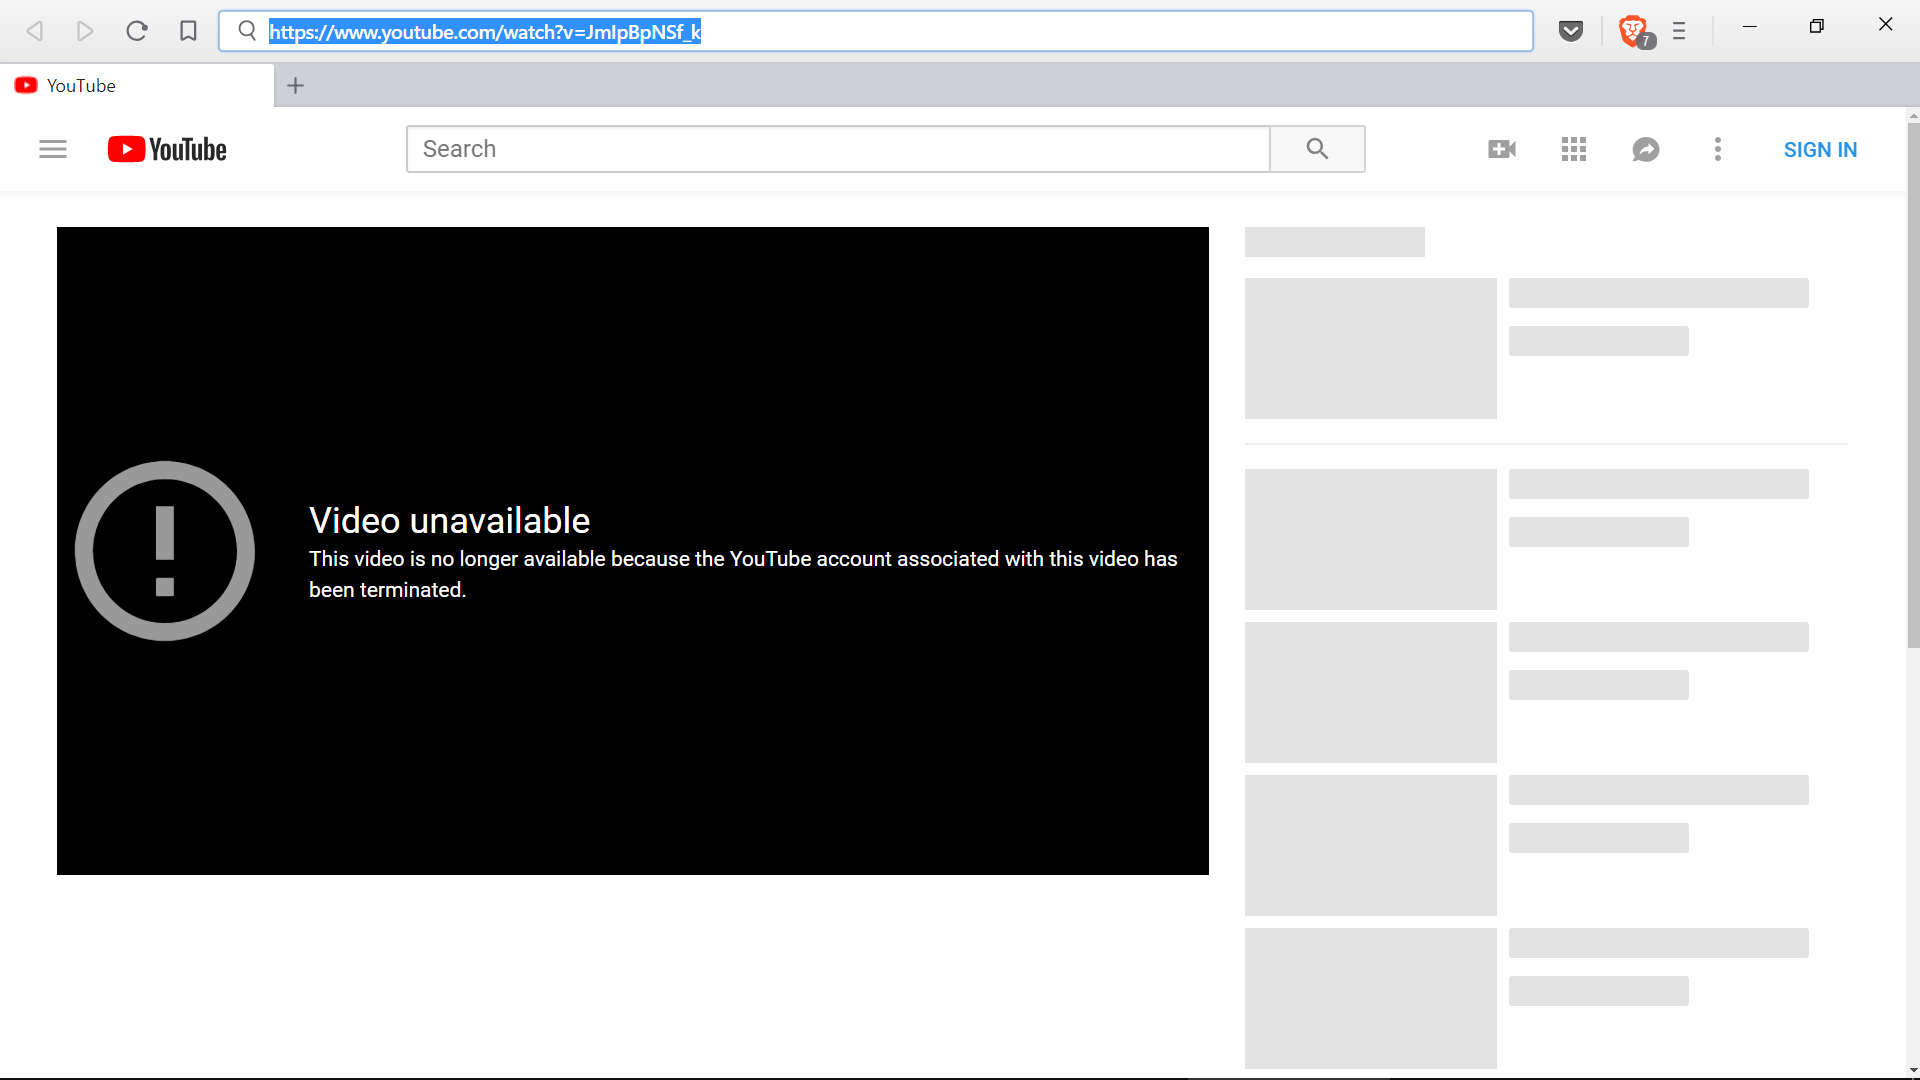The width and height of the screenshot is (1920, 1080).
Task: Click the Brave browser menu lines icon
Action: (x=1679, y=30)
